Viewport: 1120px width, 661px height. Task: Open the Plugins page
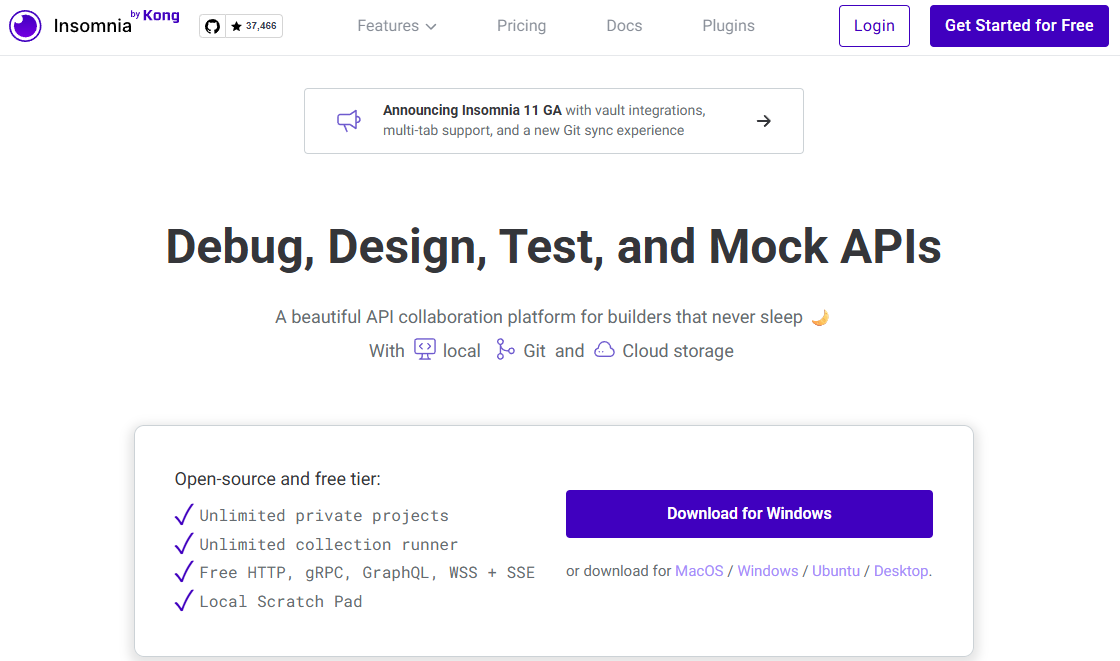(x=728, y=26)
